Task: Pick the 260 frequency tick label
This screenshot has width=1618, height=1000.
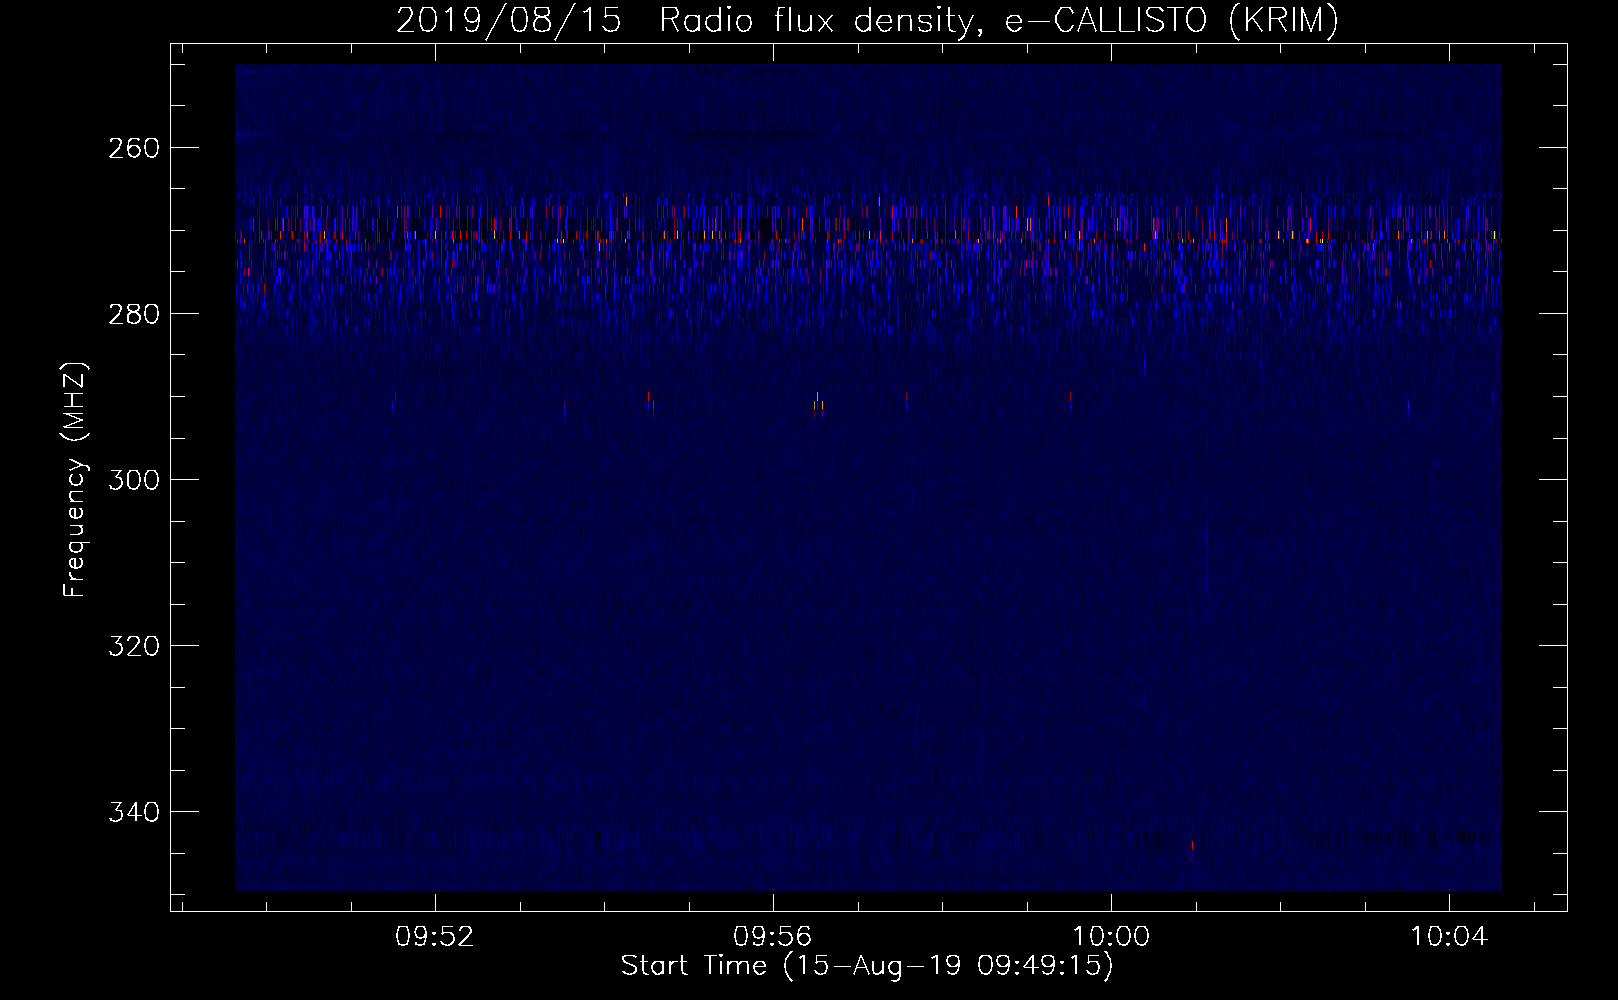Action: pos(133,148)
